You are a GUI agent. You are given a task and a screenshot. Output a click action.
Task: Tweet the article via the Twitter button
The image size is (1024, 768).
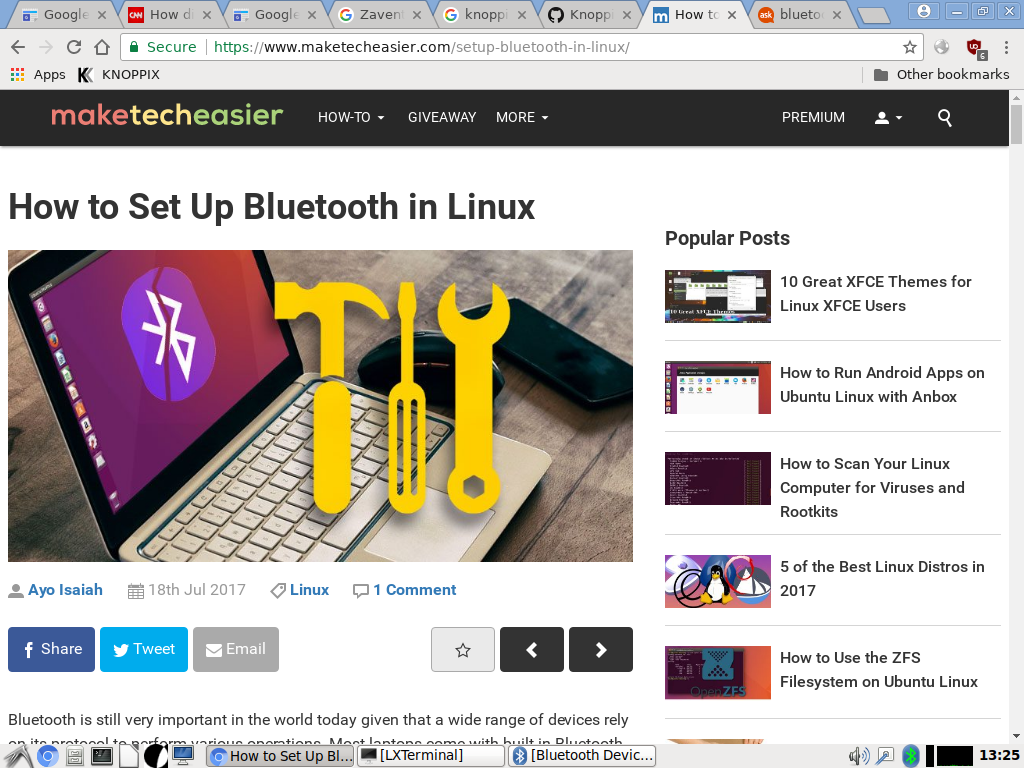tap(143, 649)
